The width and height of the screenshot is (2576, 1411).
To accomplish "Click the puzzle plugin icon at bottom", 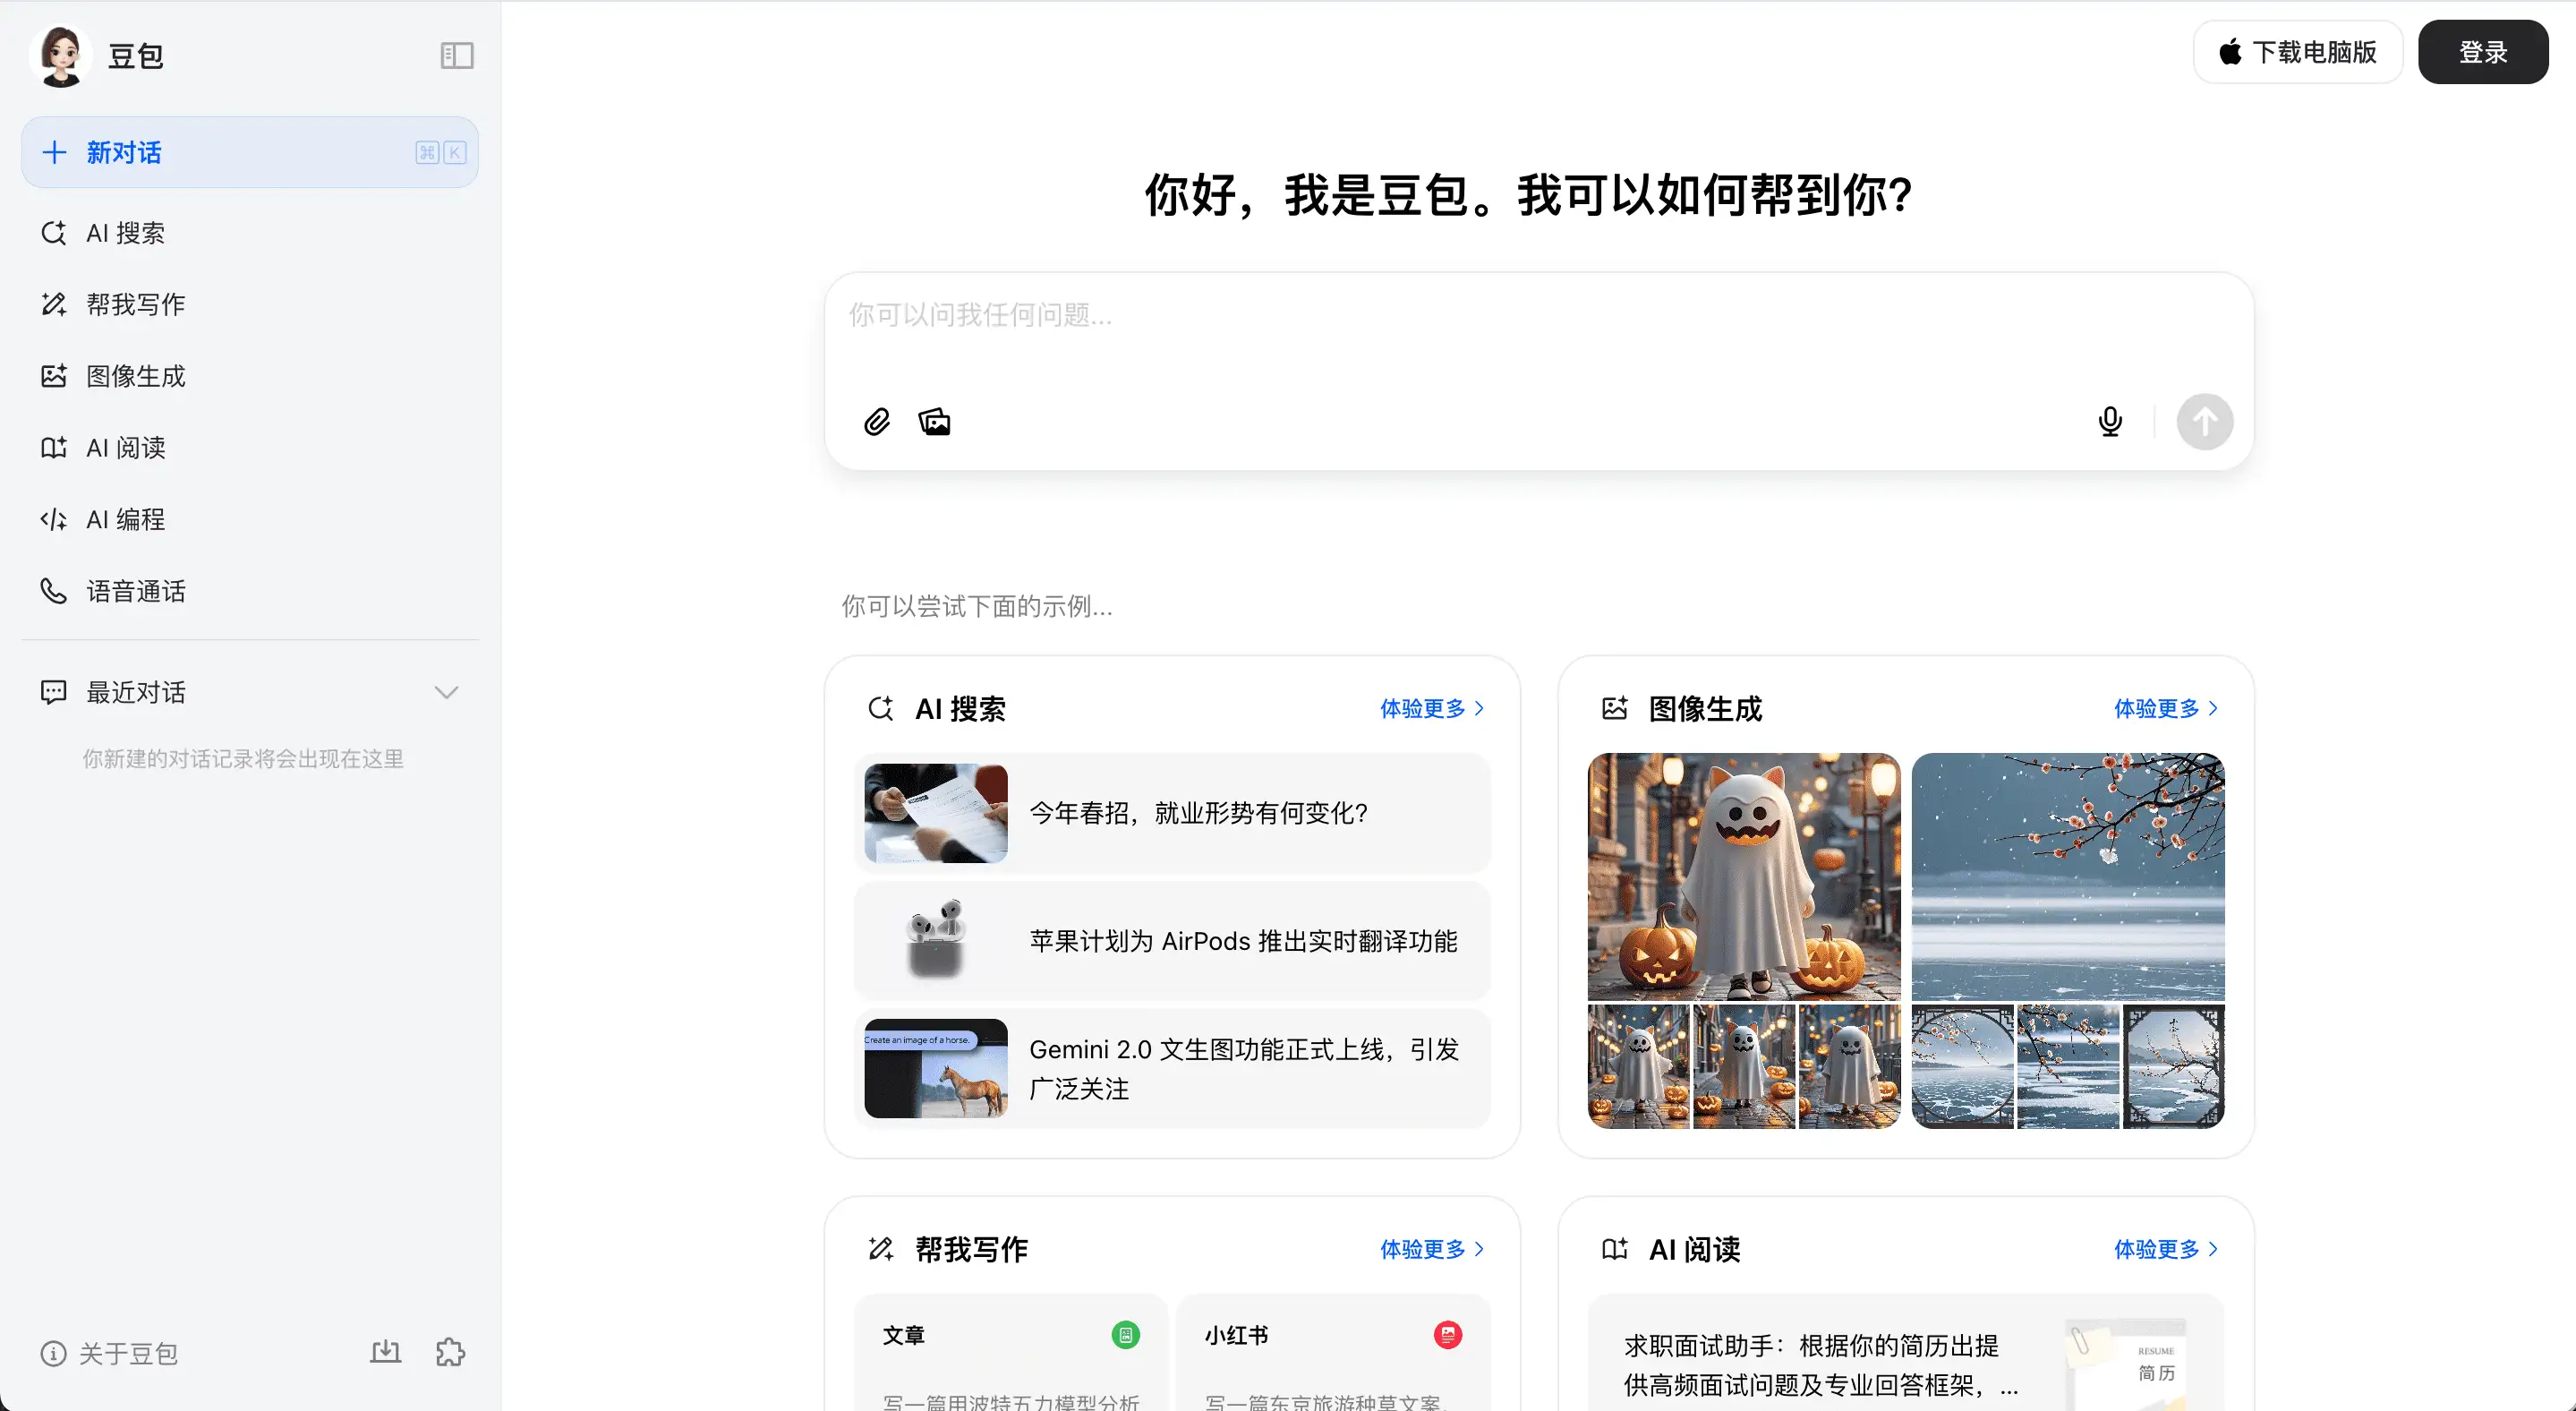I will point(450,1352).
